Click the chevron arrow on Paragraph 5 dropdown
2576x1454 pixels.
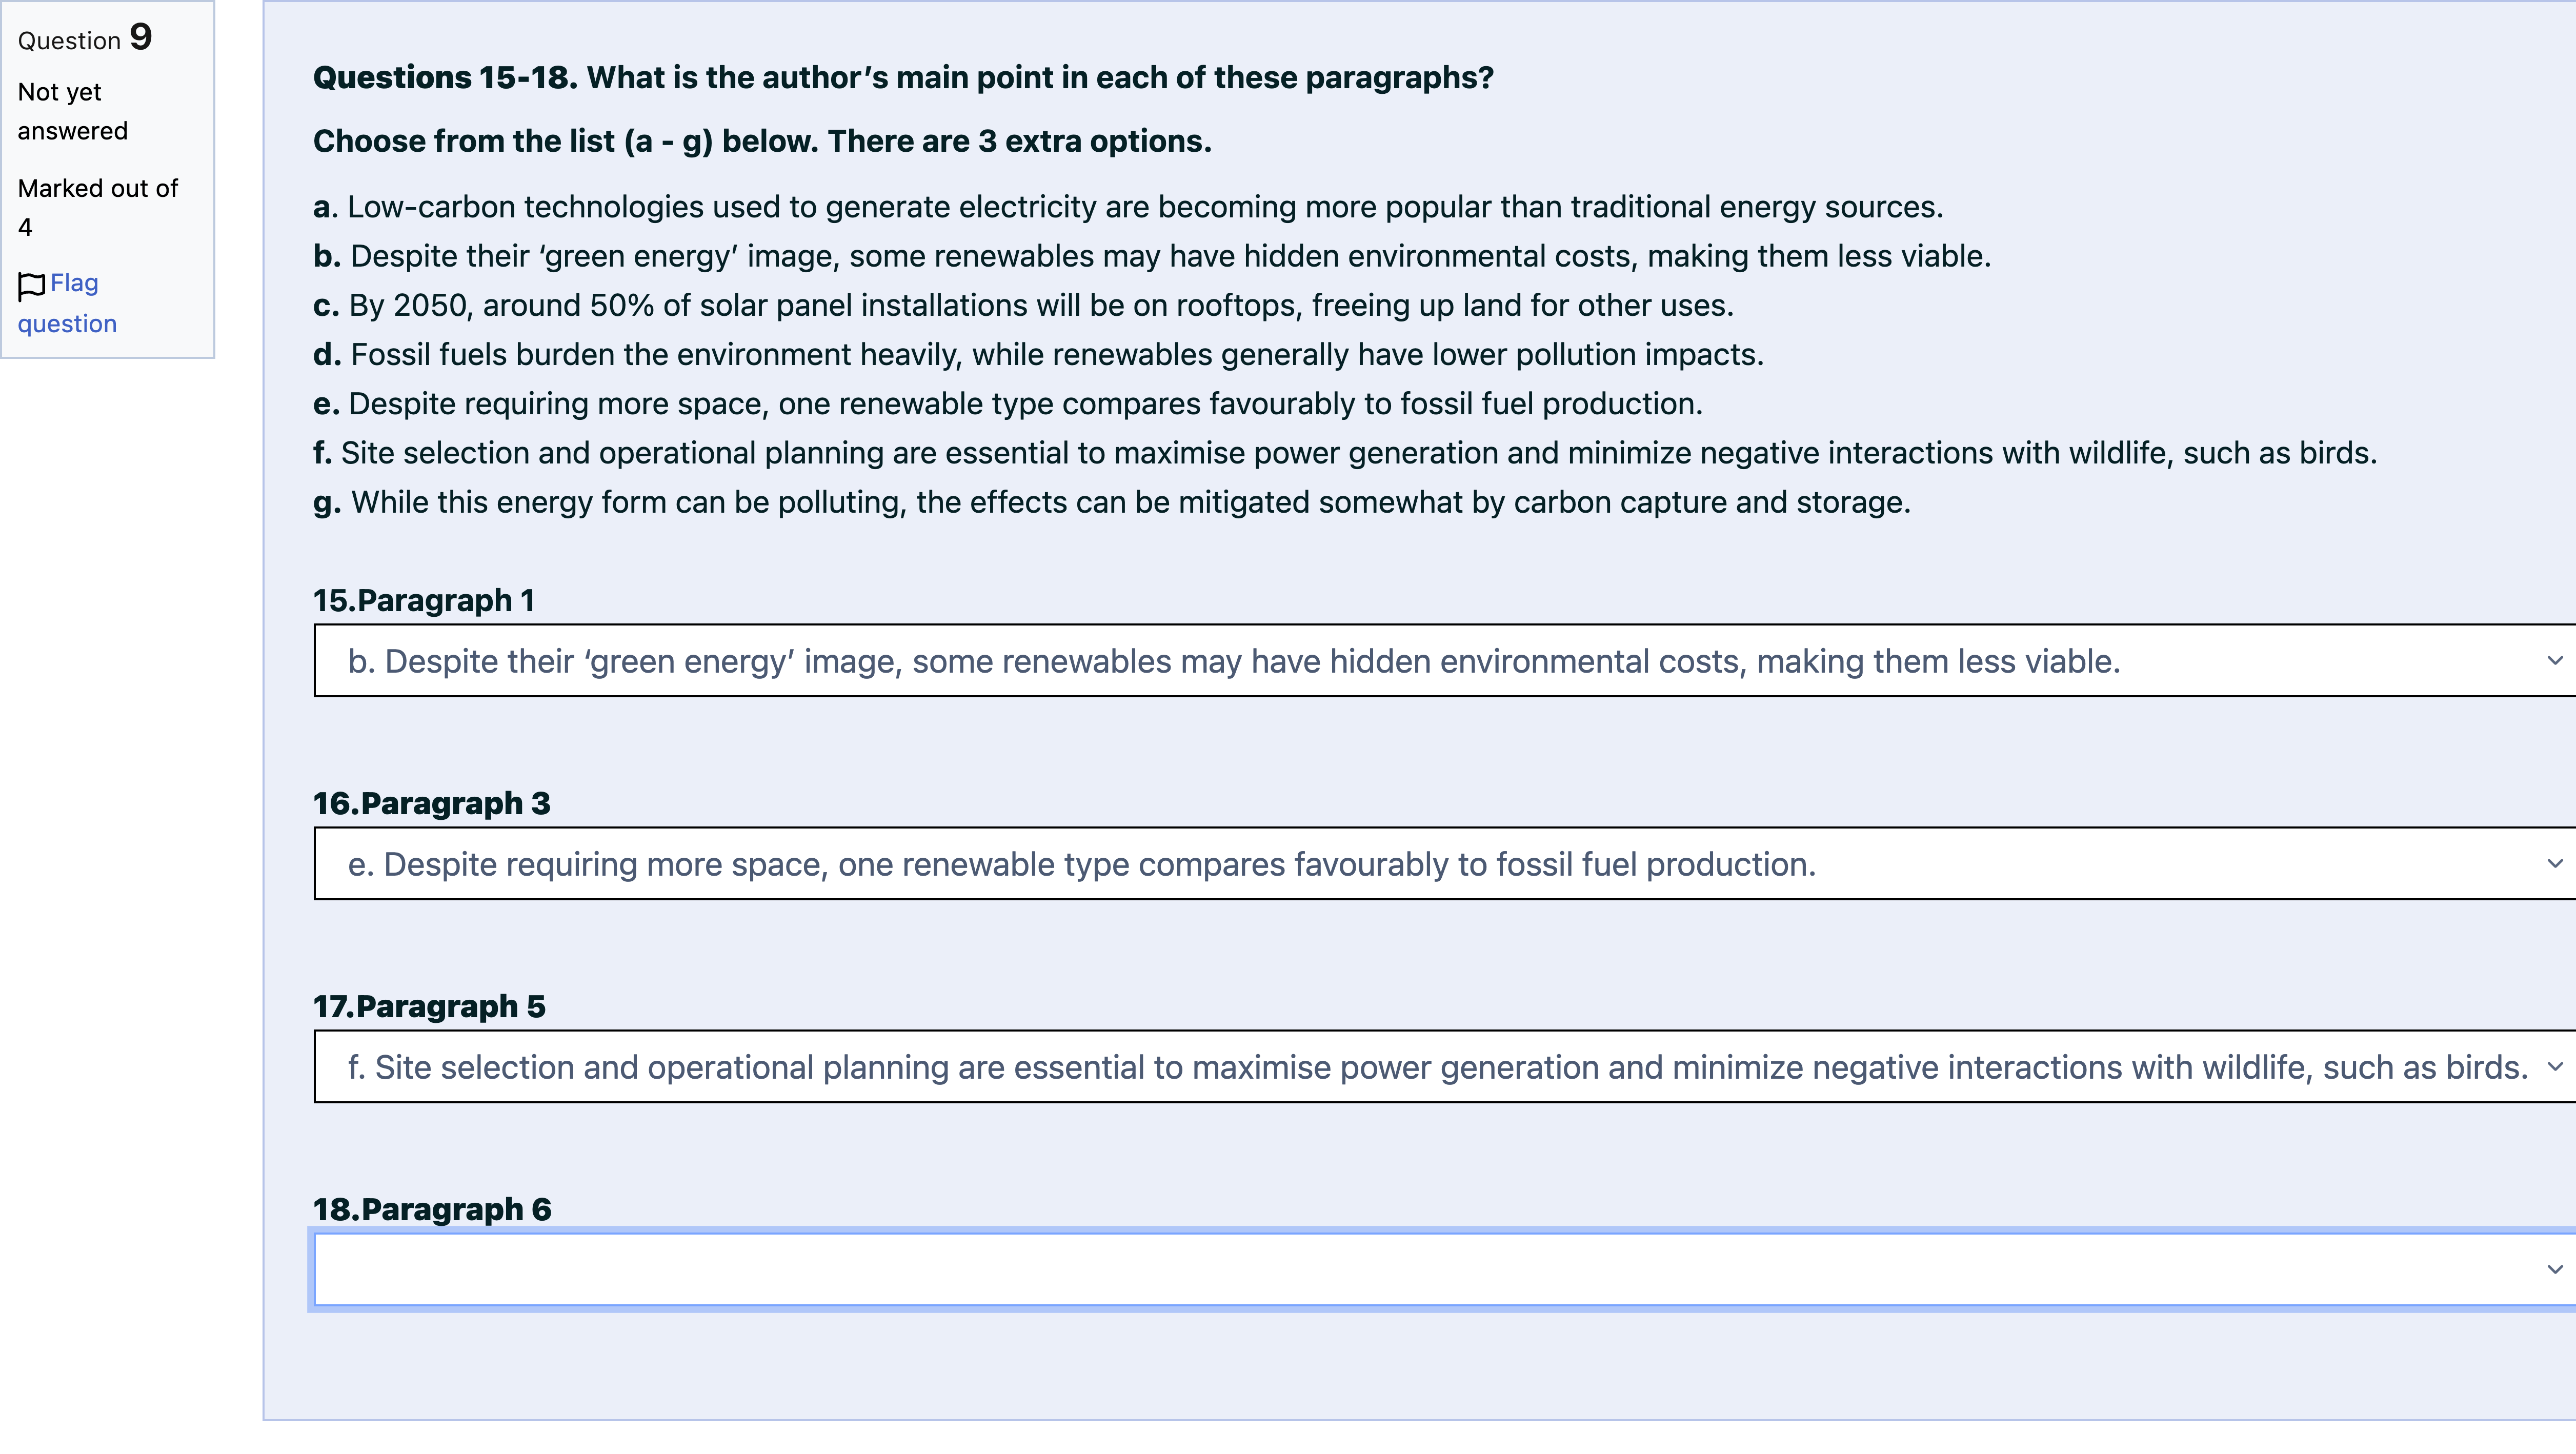(2555, 1067)
